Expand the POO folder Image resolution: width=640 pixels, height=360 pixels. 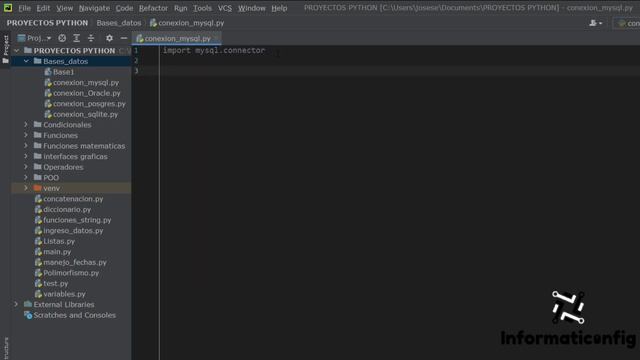point(26,178)
